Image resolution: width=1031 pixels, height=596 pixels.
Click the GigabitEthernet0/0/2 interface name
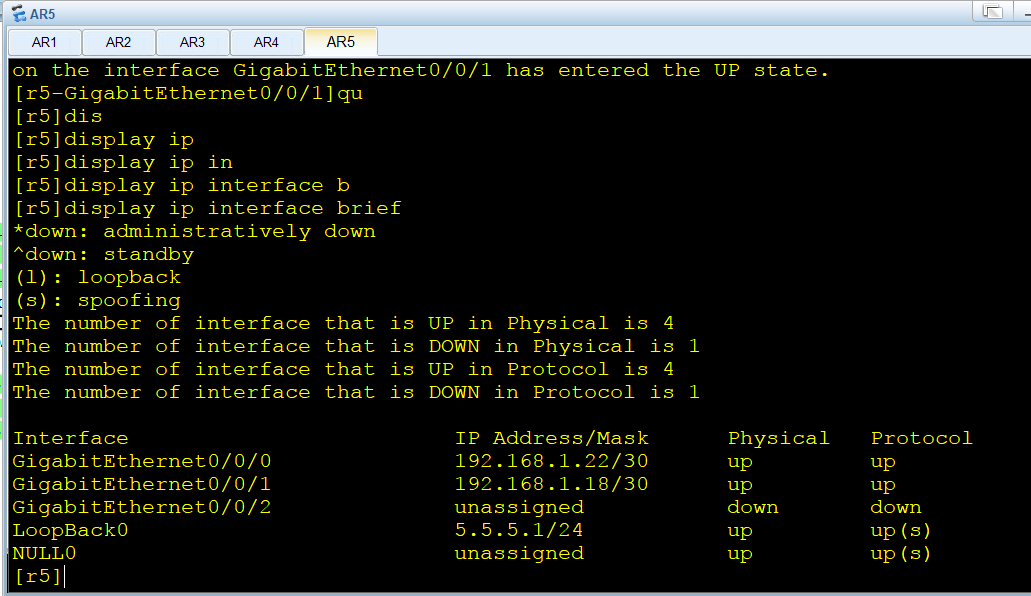click(141, 507)
